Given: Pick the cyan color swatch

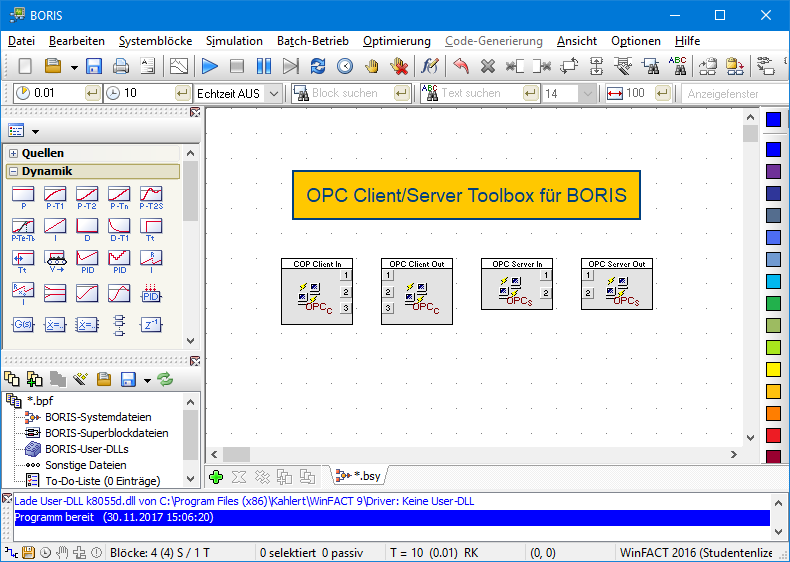Looking at the screenshot, I should 773,281.
